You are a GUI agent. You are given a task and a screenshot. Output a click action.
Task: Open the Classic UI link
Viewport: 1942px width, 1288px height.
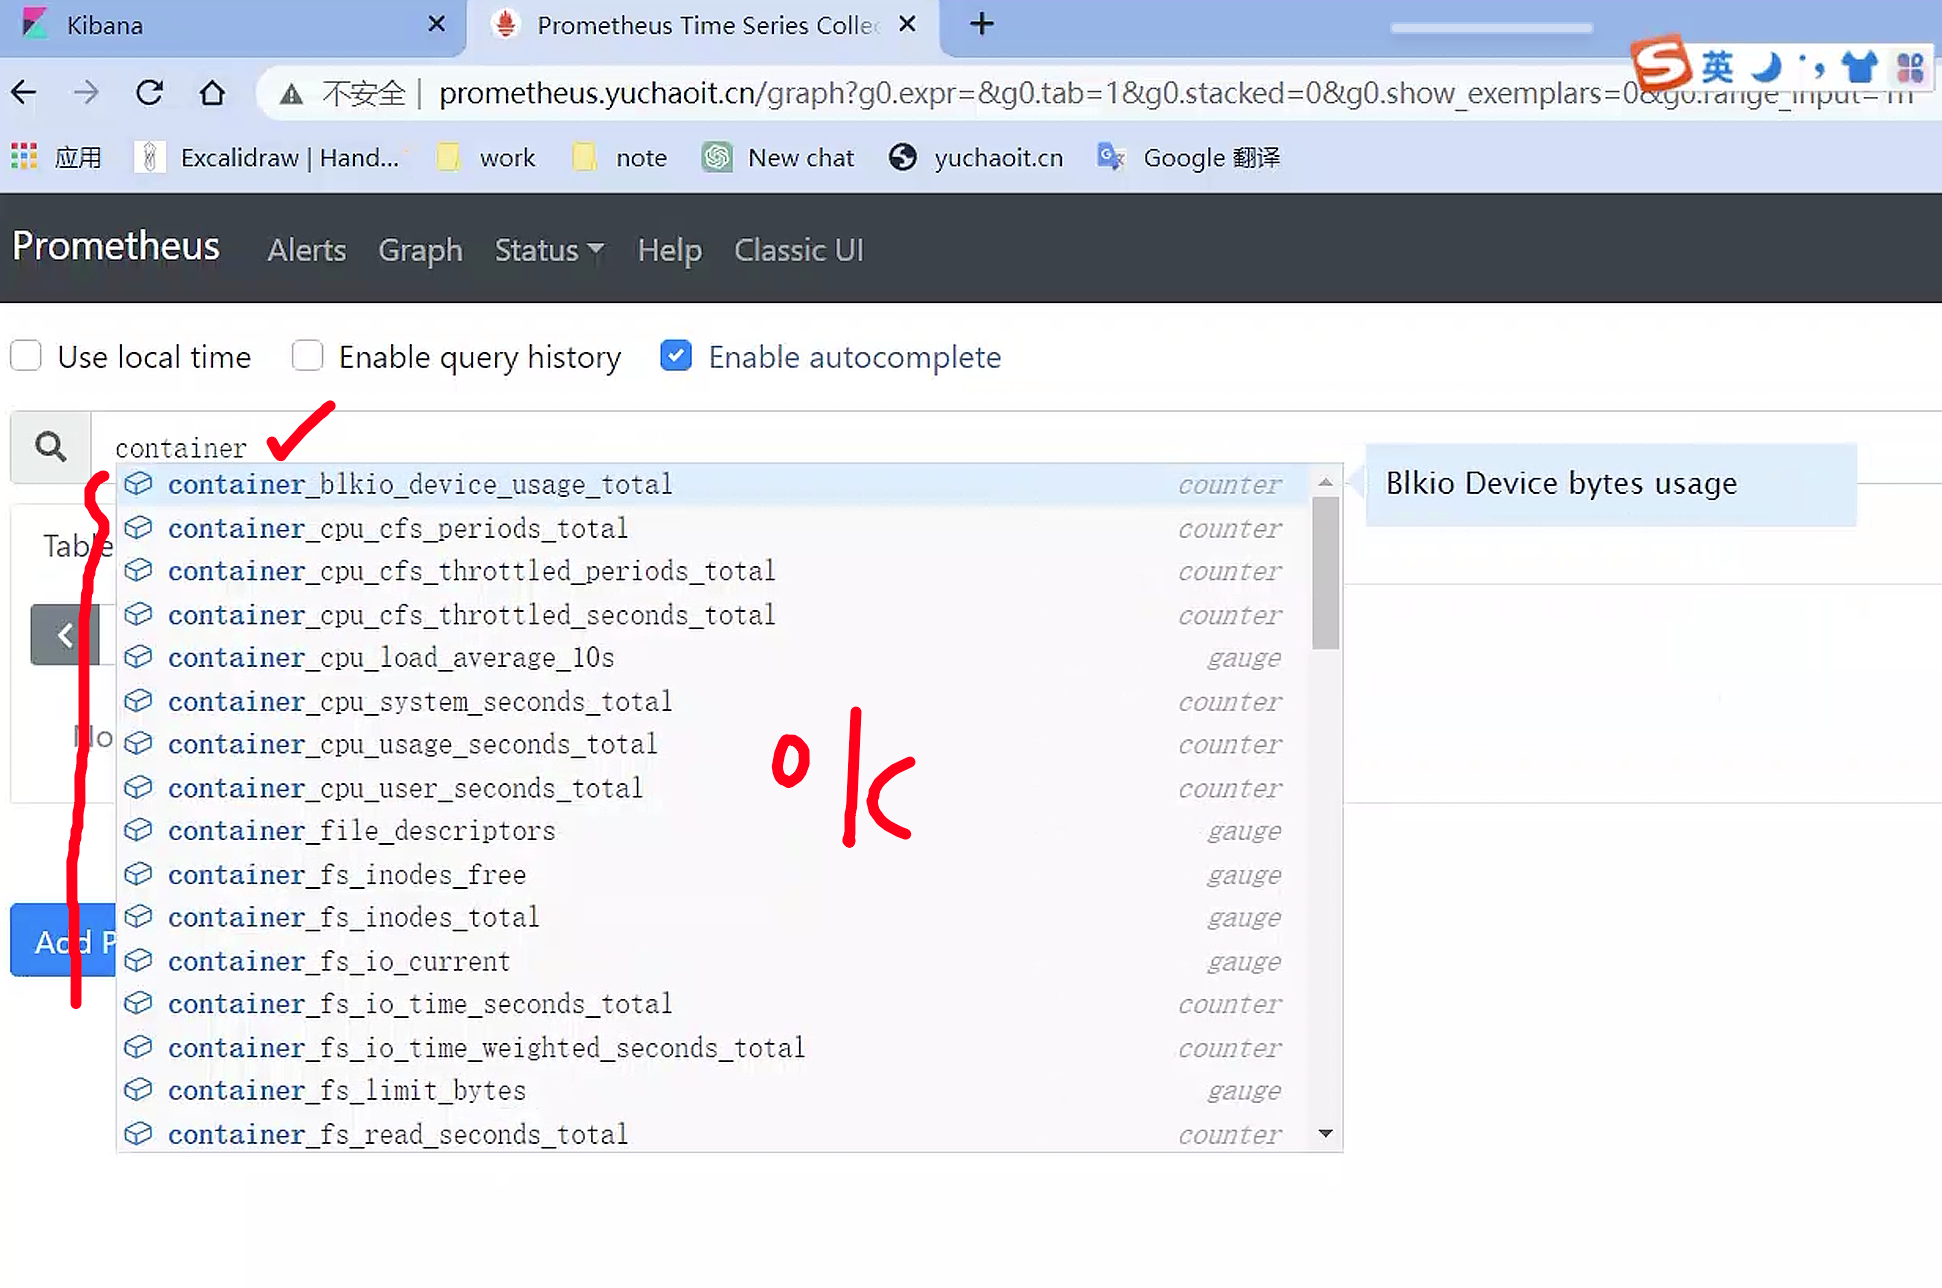[798, 250]
